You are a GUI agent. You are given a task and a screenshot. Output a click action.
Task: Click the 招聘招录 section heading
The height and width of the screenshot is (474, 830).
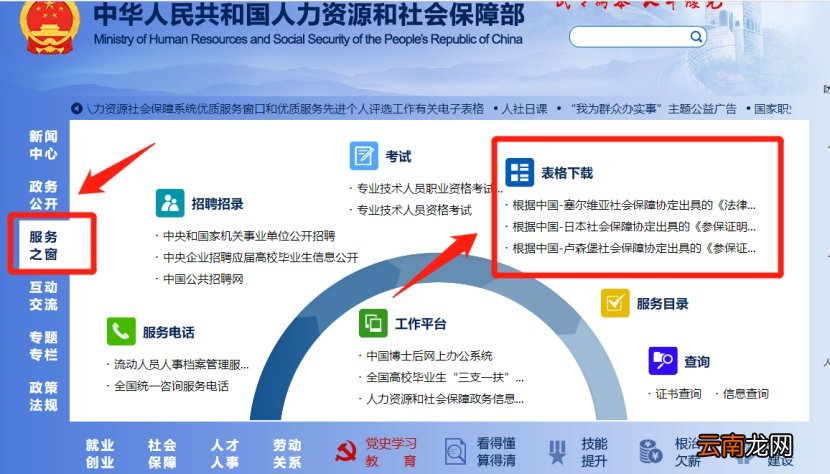(217, 204)
